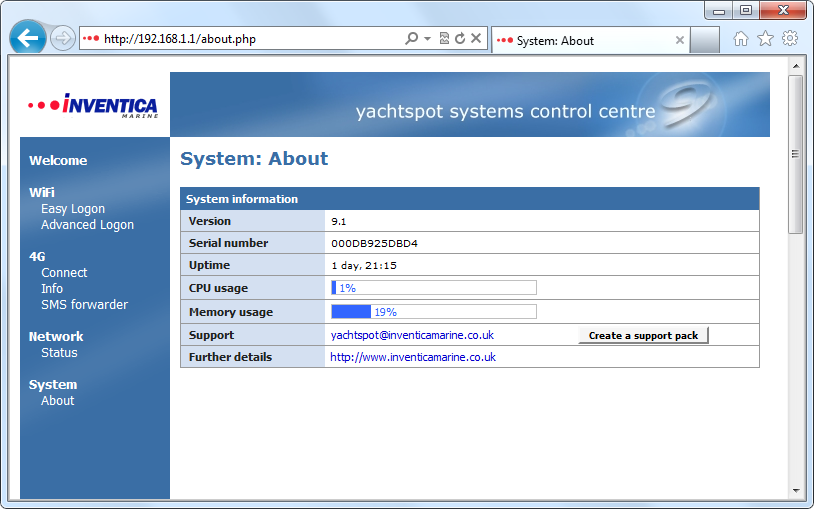This screenshot has width=814, height=509.
Task: Open http://www.inventicamarine.co.uk link
Action: click(413, 357)
